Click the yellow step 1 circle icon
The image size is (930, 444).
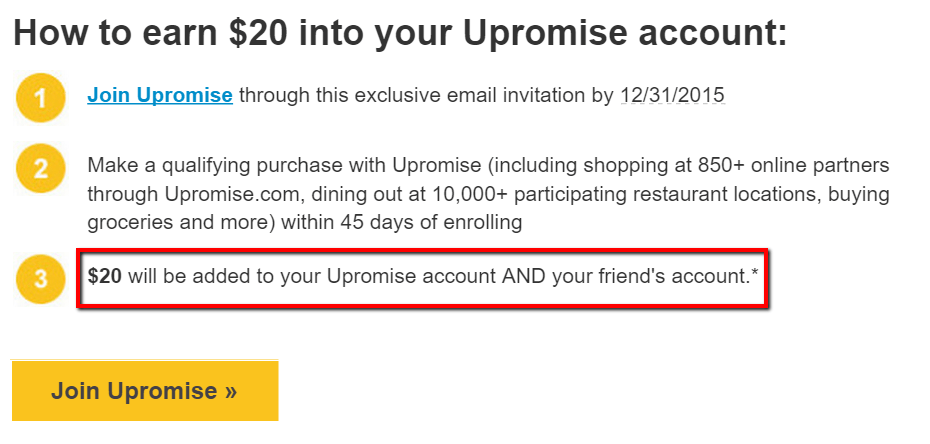(40, 98)
